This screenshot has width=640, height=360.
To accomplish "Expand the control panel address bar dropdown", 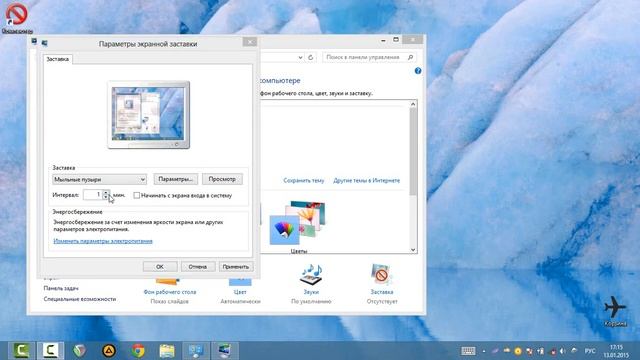I will (x=300, y=58).
